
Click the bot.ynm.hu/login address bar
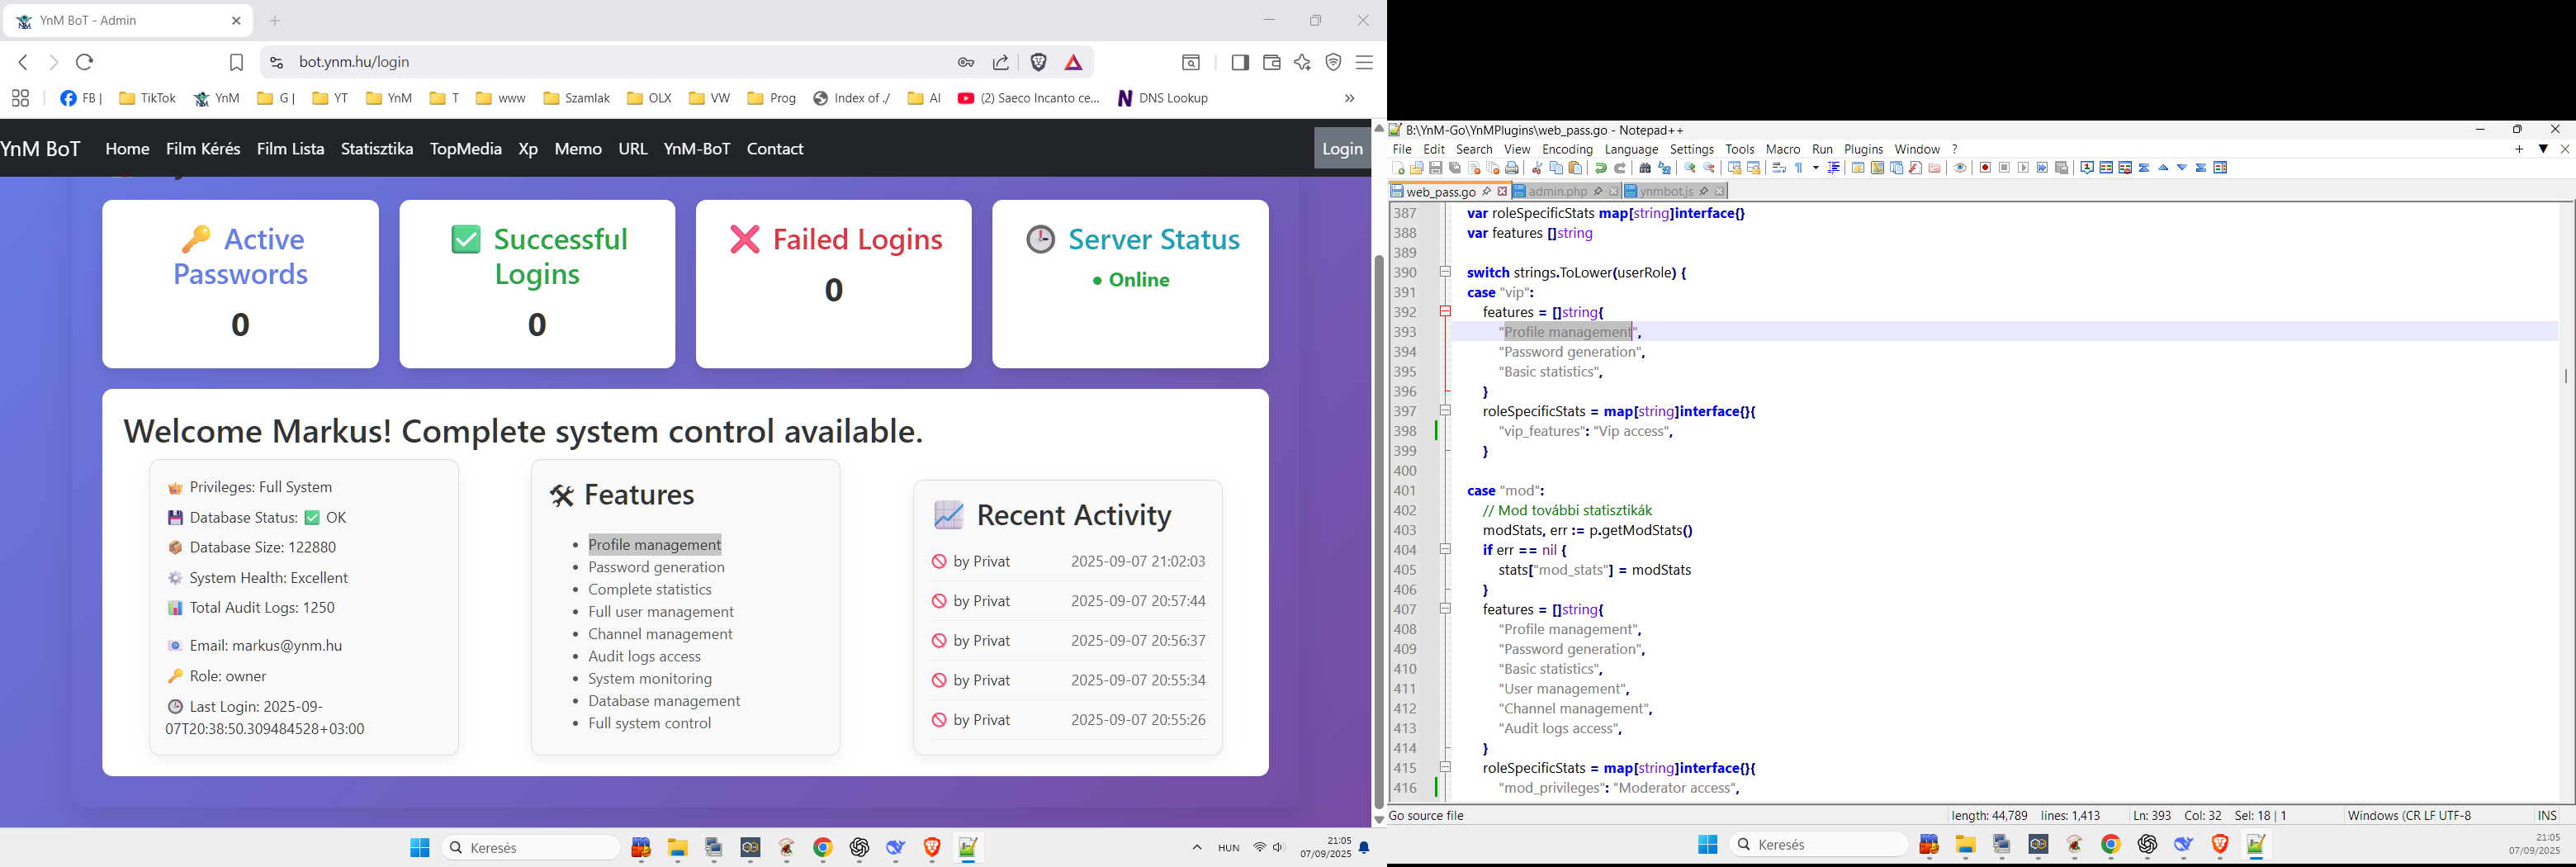600,63
